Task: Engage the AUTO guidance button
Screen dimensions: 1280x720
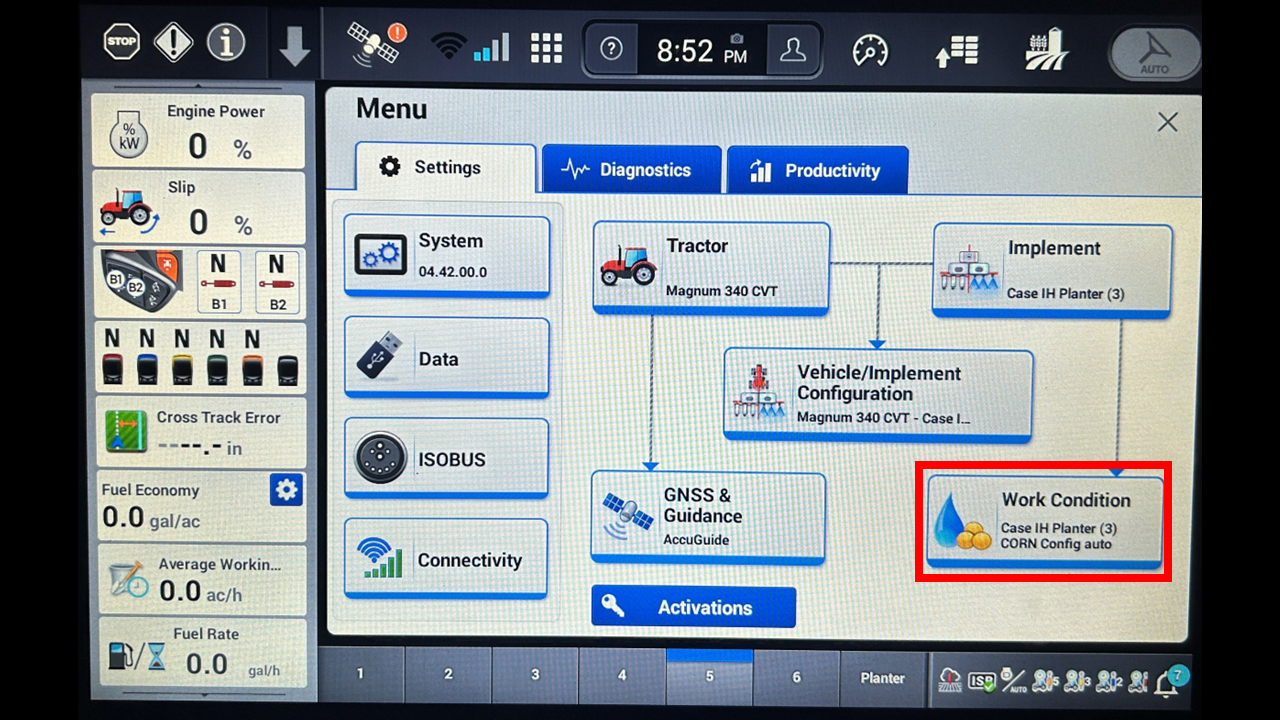Action: tap(1155, 53)
